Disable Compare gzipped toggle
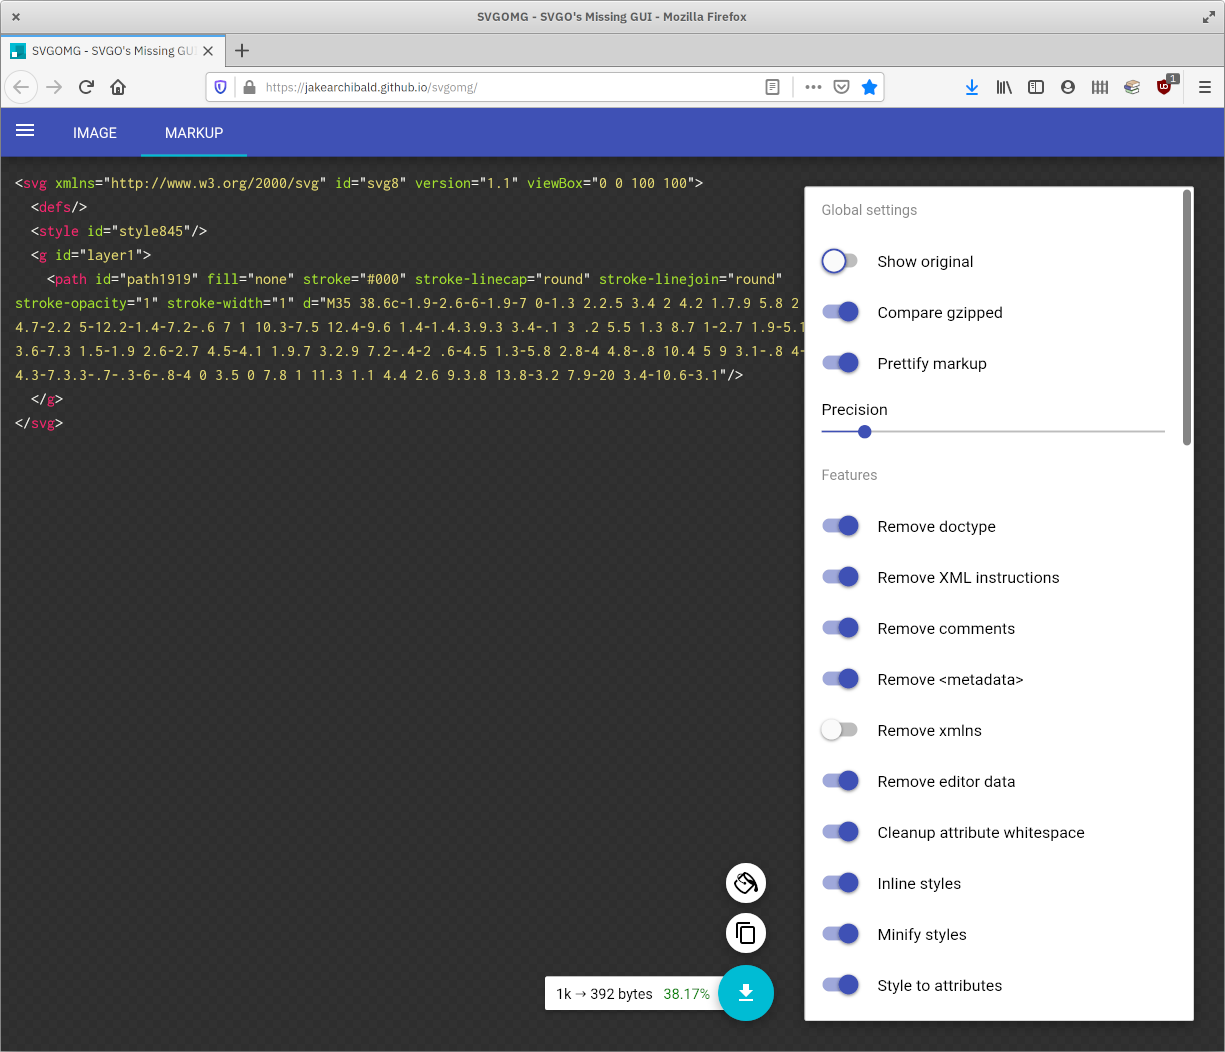This screenshot has height=1052, width=1225. coord(840,312)
